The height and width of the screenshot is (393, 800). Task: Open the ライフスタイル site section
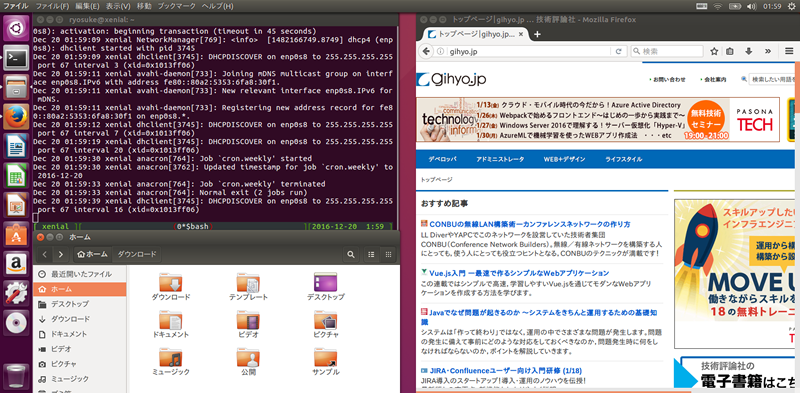click(623, 159)
